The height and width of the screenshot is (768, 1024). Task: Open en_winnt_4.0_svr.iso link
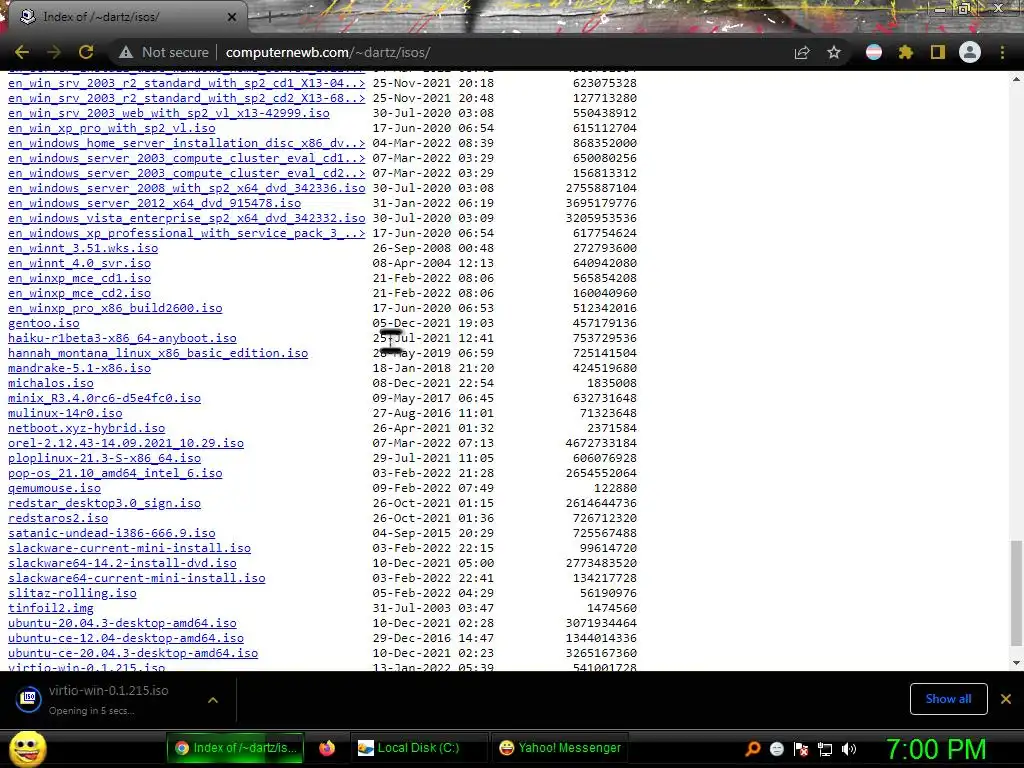click(79, 263)
